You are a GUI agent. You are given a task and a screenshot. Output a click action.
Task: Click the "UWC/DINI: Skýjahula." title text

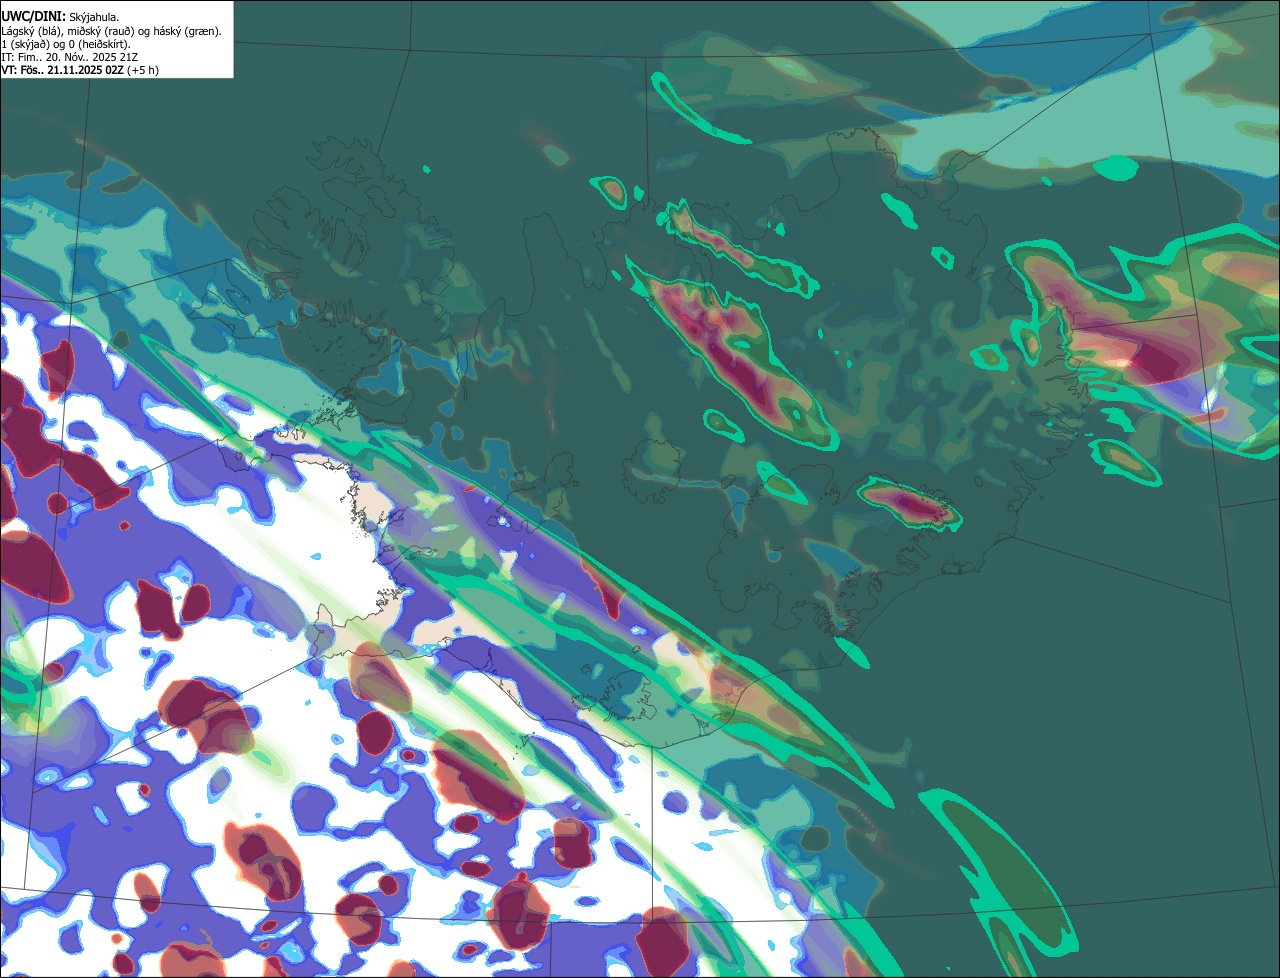pos(61,17)
